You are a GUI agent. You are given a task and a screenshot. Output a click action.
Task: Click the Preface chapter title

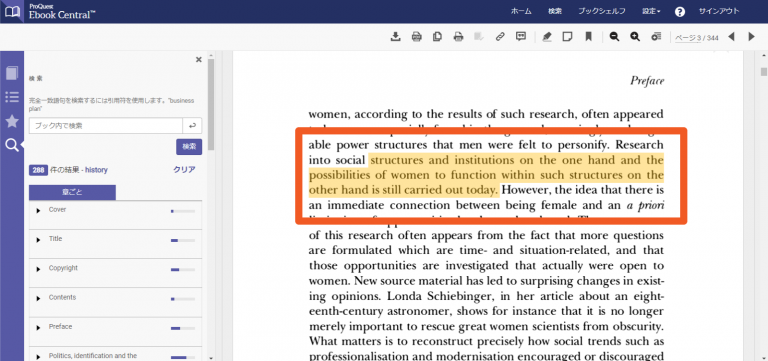click(x=60, y=326)
